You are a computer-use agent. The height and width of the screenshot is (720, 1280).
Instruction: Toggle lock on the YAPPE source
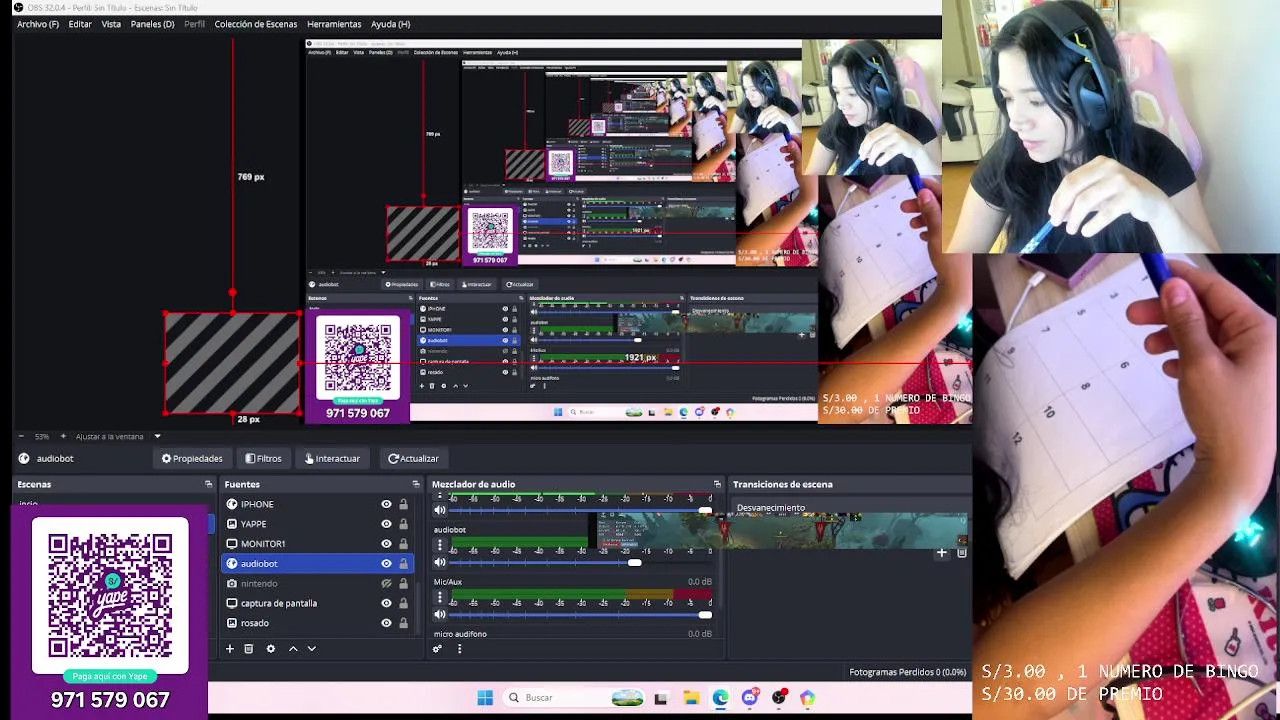pos(403,524)
